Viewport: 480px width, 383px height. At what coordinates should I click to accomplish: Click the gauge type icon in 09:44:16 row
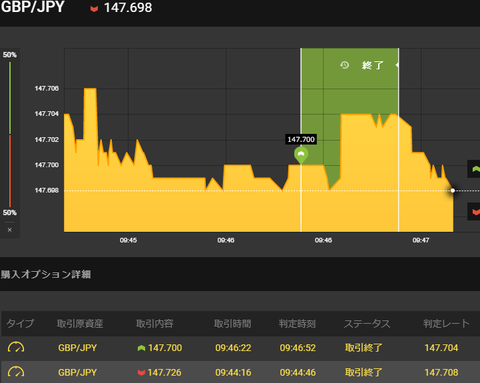(x=16, y=372)
